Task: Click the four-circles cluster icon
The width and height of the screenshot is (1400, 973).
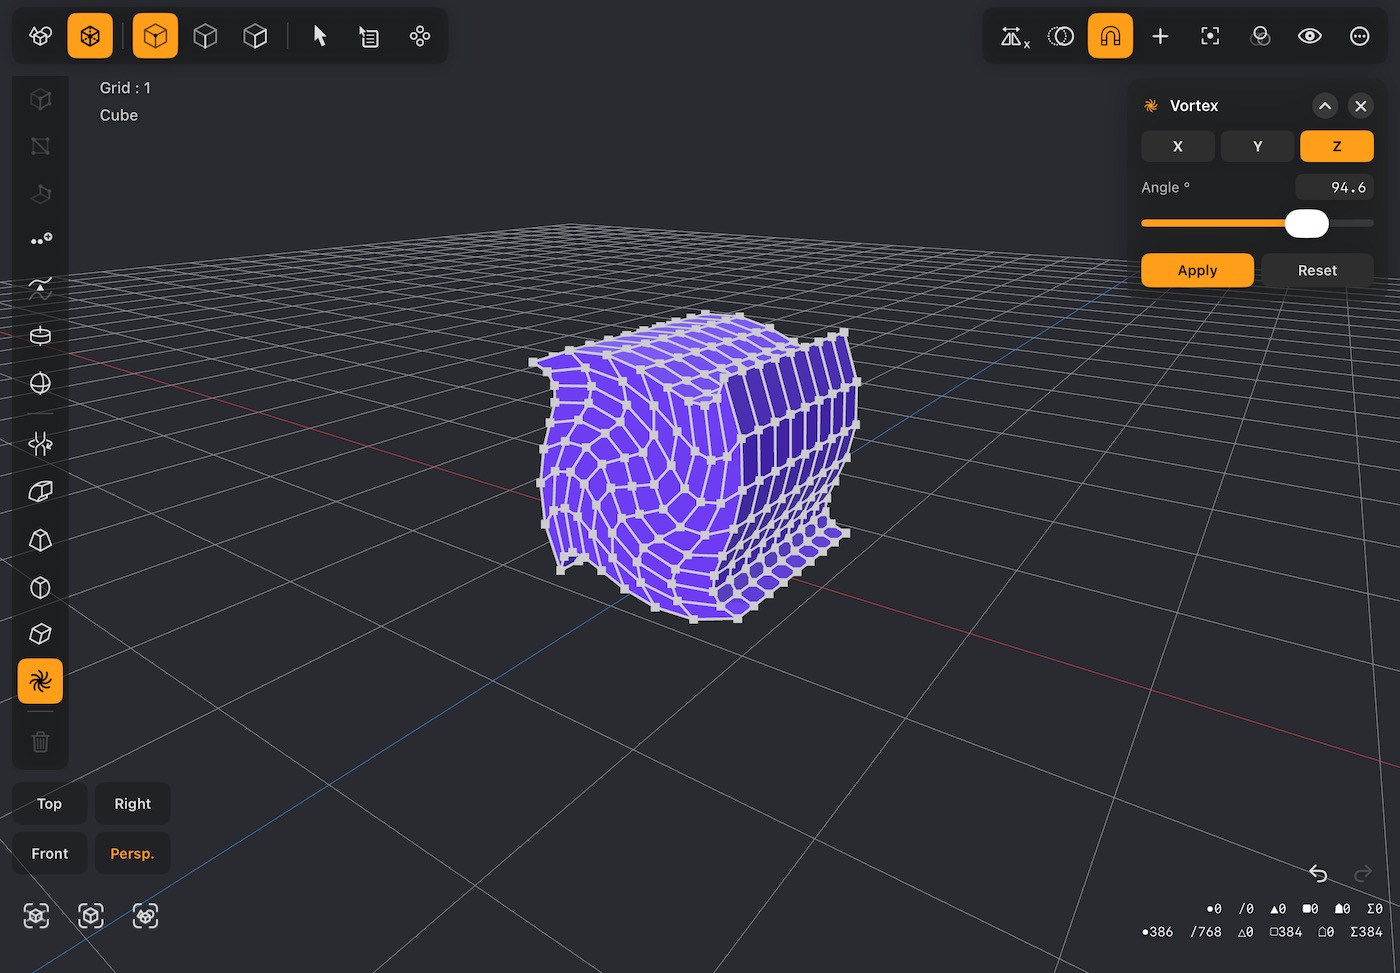Action: point(420,36)
